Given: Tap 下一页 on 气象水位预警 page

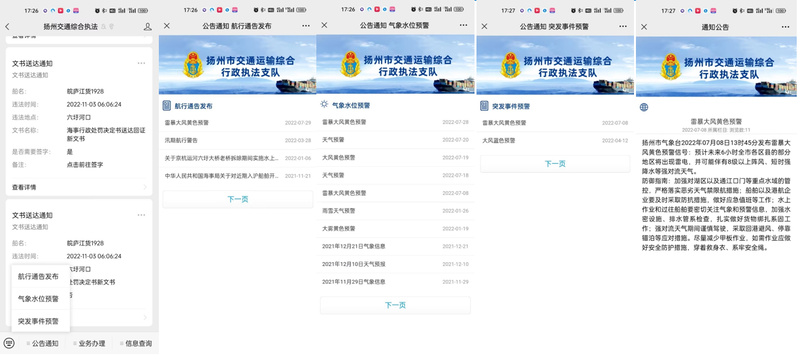Looking at the screenshot, I should [x=395, y=305].
